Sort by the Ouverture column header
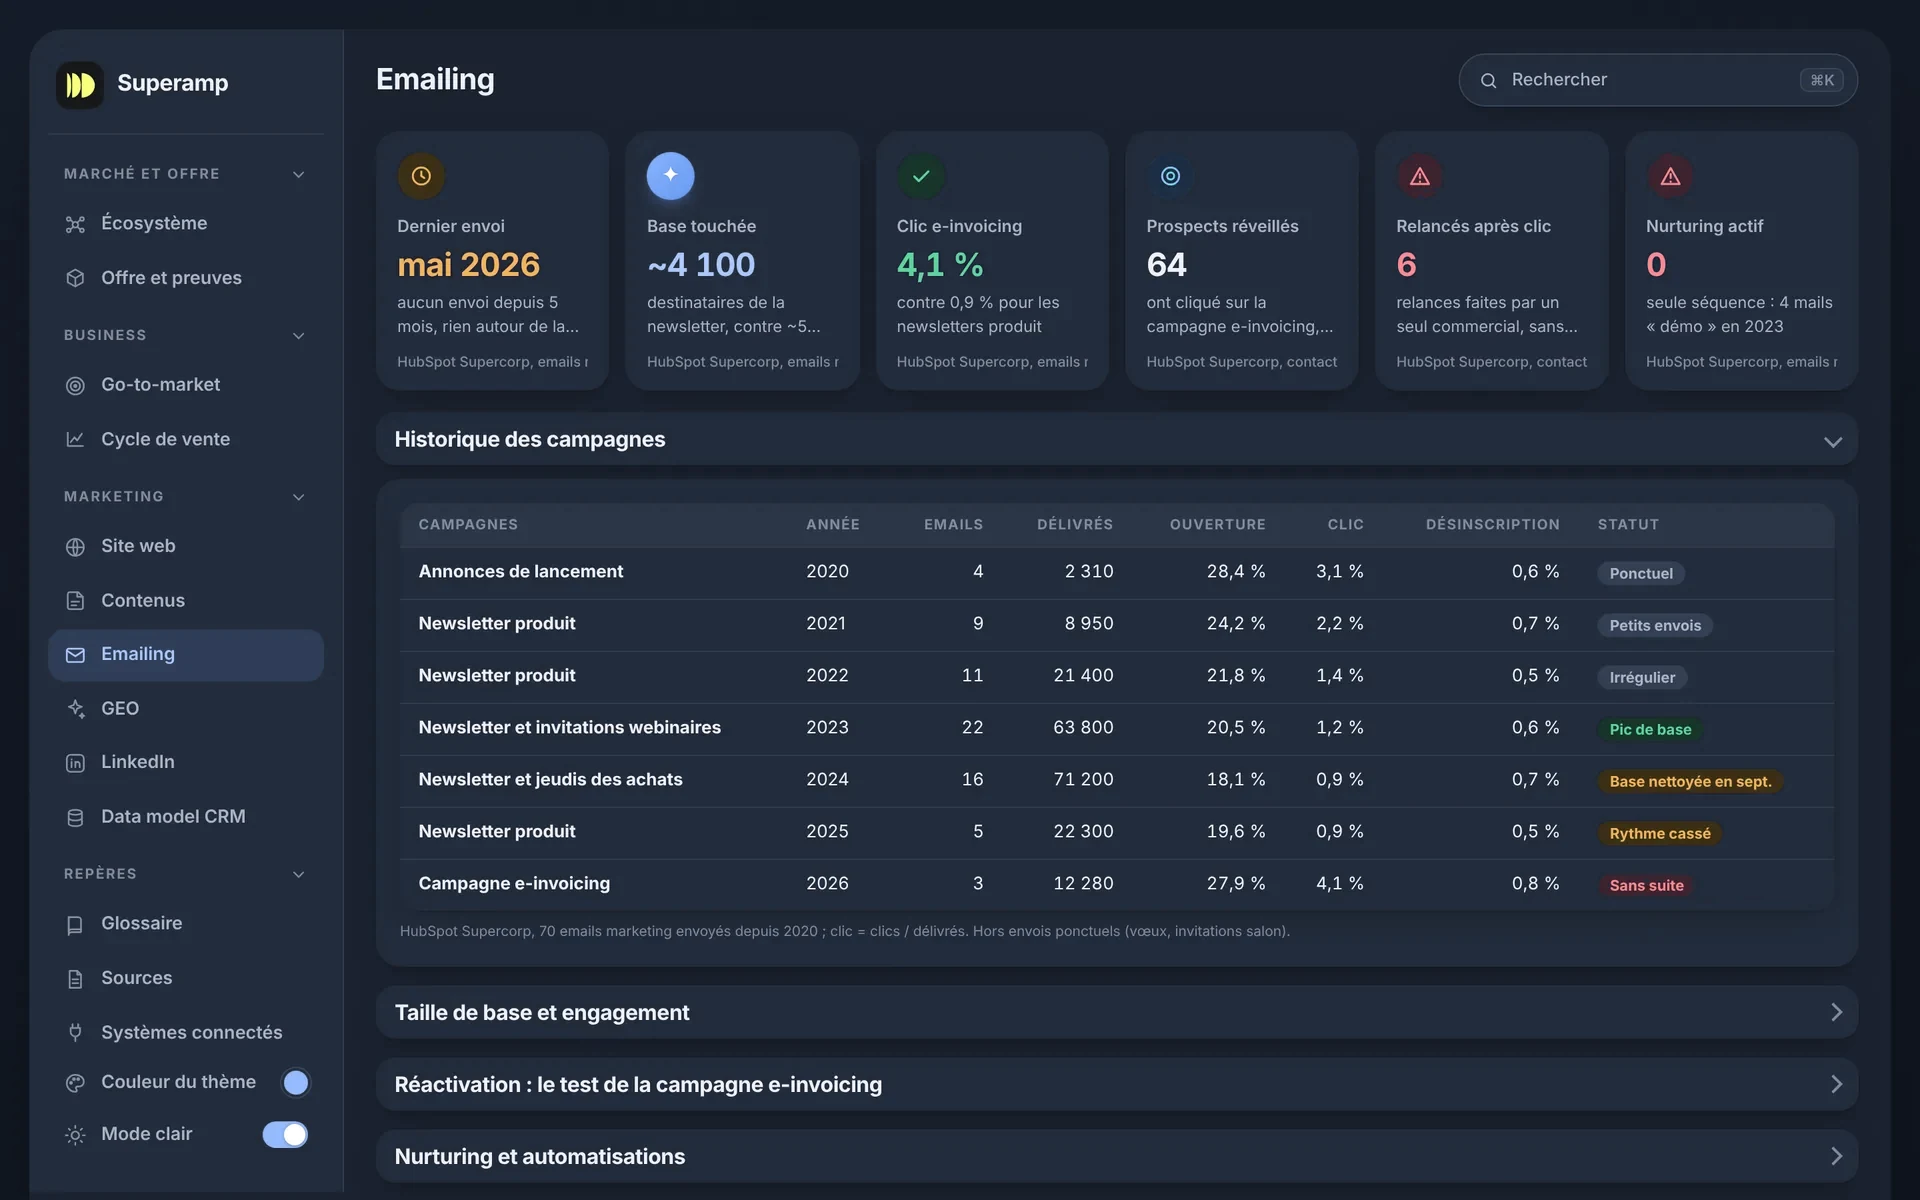The width and height of the screenshot is (1920, 1200). (1217, 524)
